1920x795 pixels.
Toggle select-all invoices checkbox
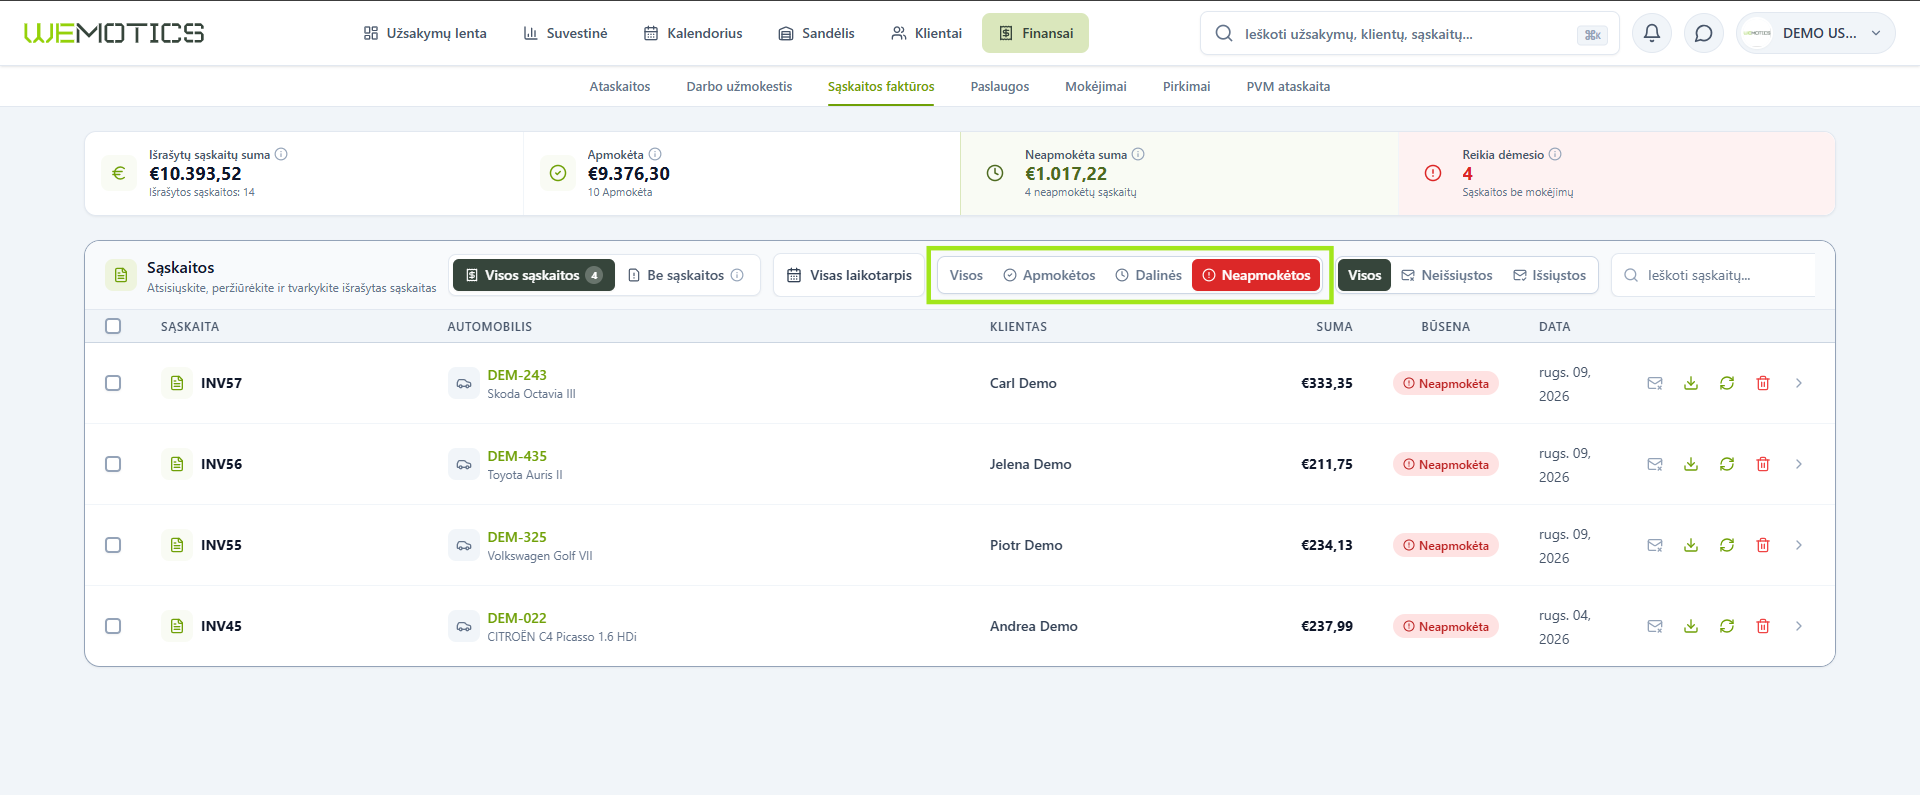pyautogui.click(x=113, y=326)
